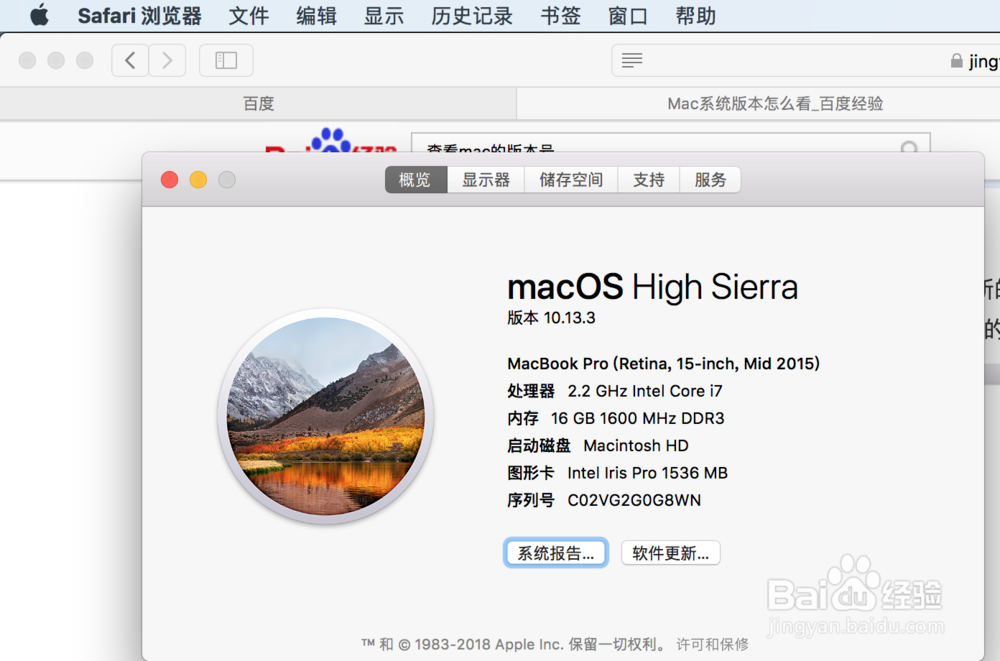
Task: Click serial number C02VG2G0G8WN
Action: [x=634, y=500]
